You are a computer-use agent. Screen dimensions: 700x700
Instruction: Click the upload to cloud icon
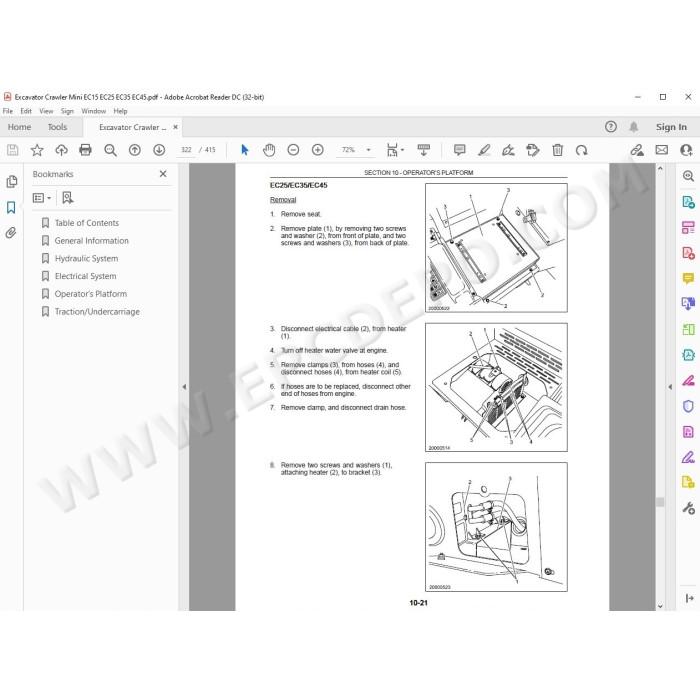click(x=61, y=150)
